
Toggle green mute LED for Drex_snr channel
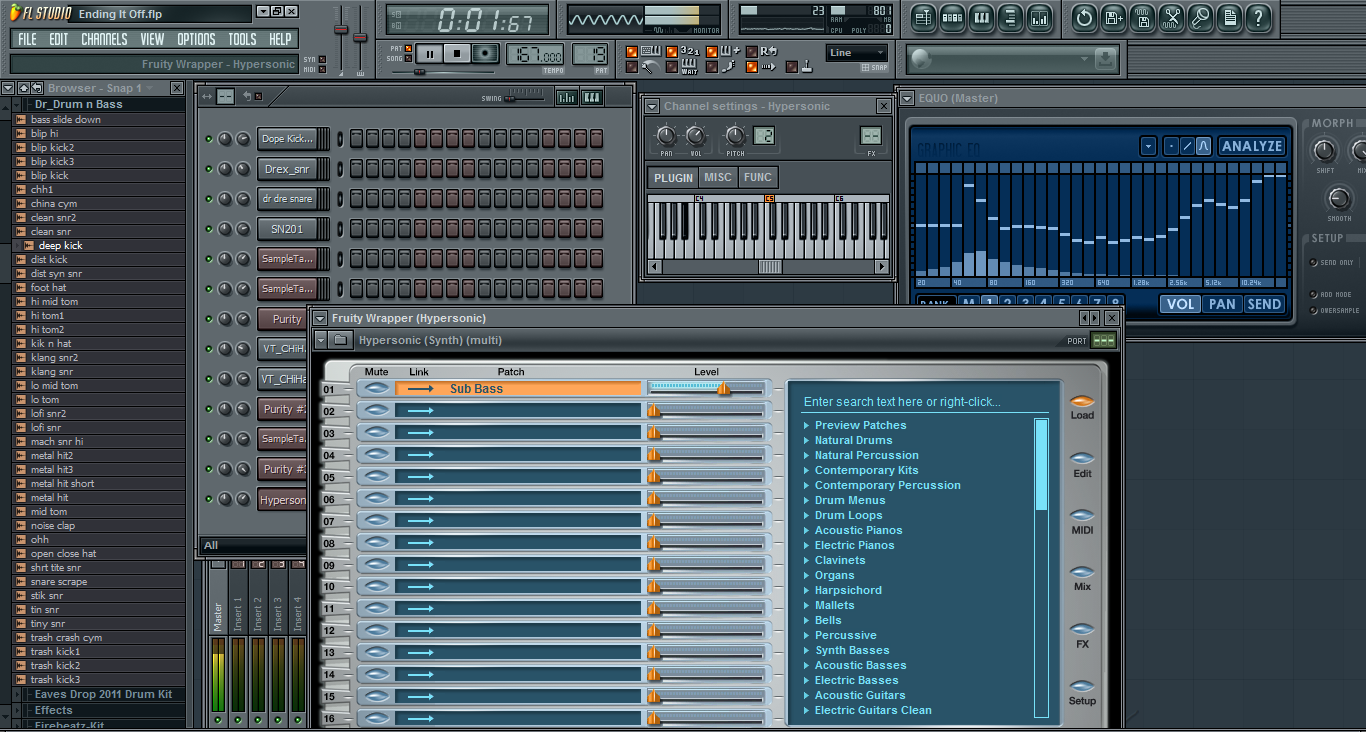pyautogui.click(x=209, y=169)
